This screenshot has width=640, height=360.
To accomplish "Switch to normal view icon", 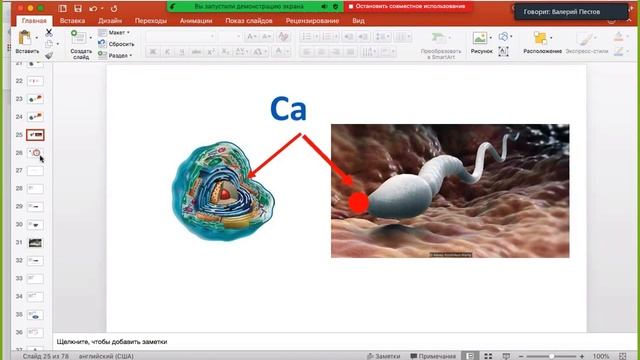I will [470, 356].
